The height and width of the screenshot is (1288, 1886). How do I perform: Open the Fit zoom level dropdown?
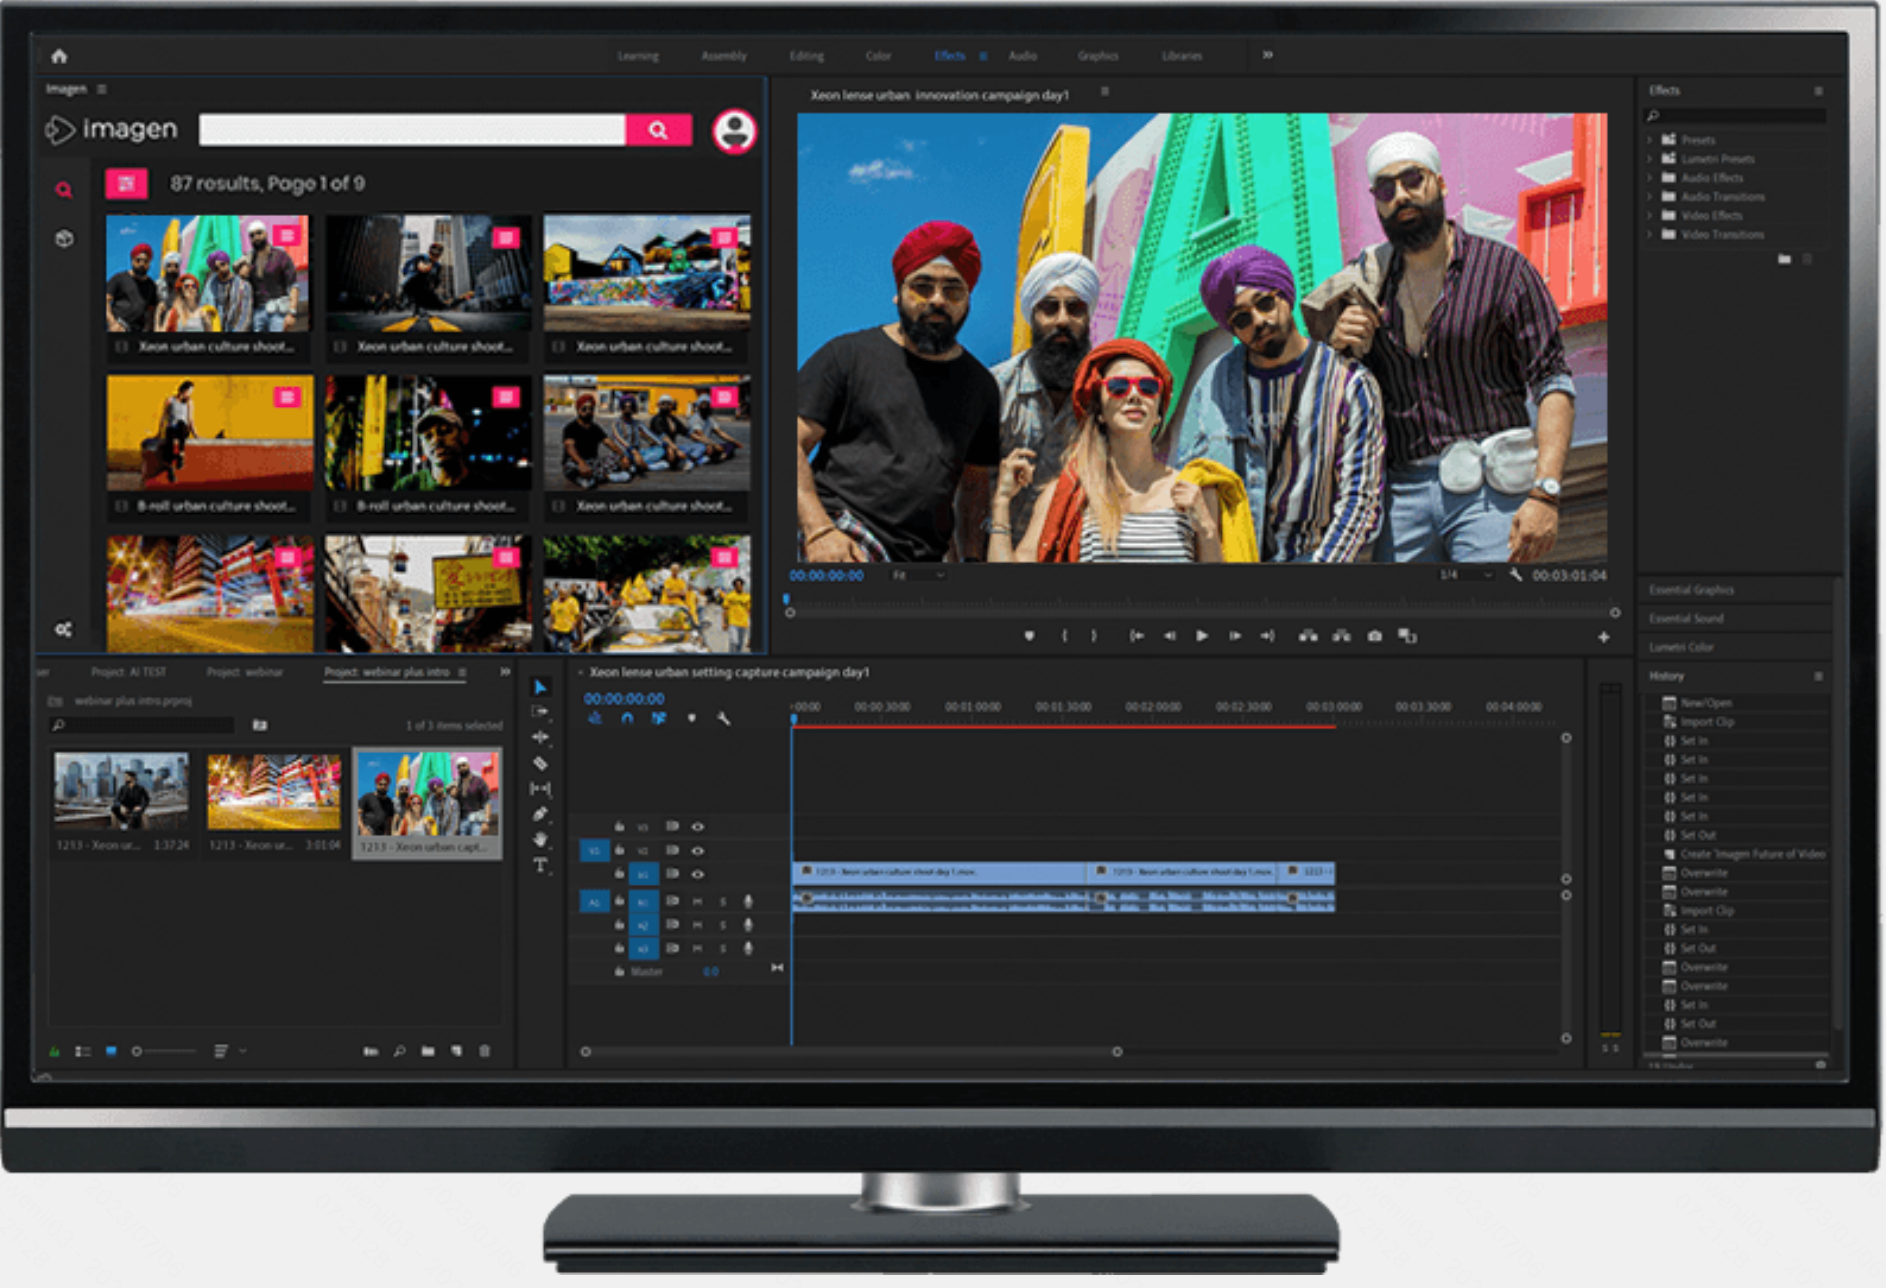tap(918, 576)
